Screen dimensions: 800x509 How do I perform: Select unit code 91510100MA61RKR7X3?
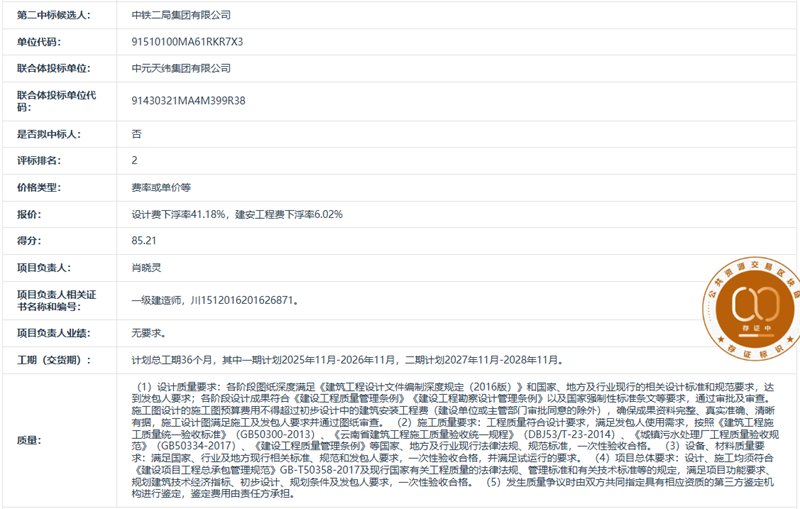[x=187, y=42]
